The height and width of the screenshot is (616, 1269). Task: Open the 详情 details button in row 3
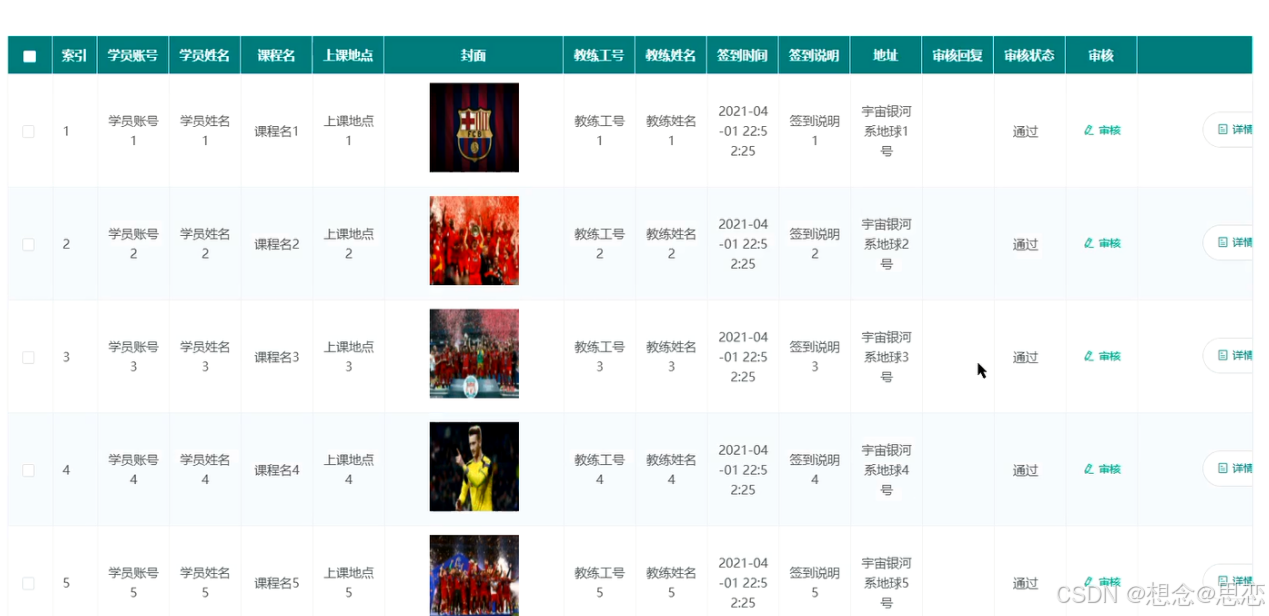click(x=1228, y=356)
